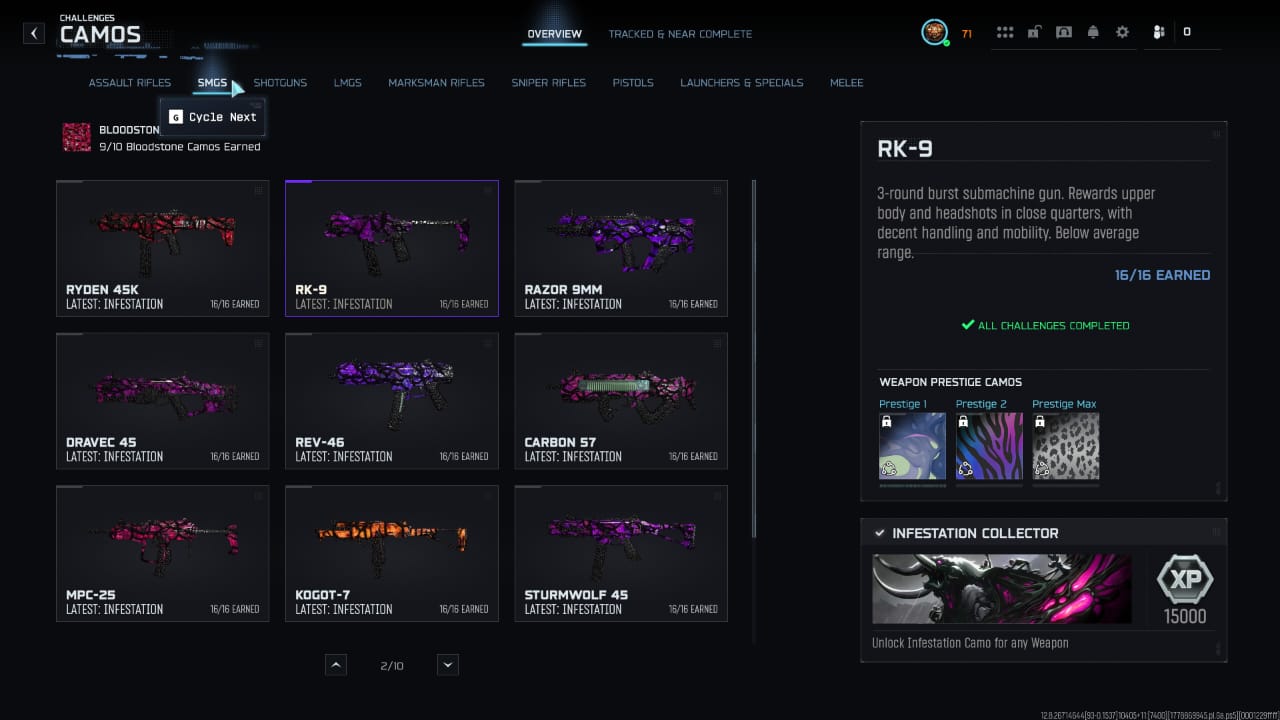
Task: Select the locked Prestige Max camo
Action: [x=1065, y=446]
